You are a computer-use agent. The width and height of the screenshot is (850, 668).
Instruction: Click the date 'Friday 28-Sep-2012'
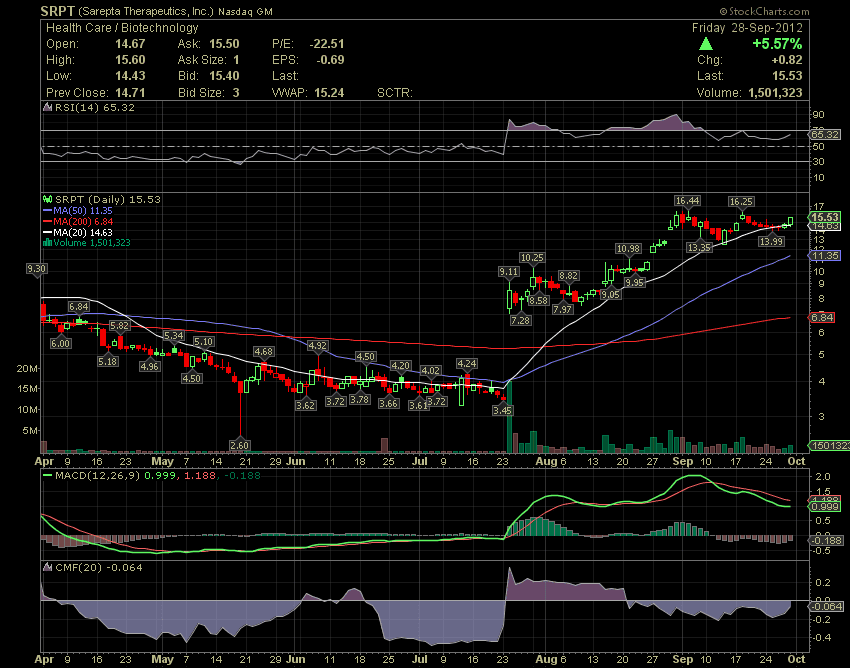(747, 28)
